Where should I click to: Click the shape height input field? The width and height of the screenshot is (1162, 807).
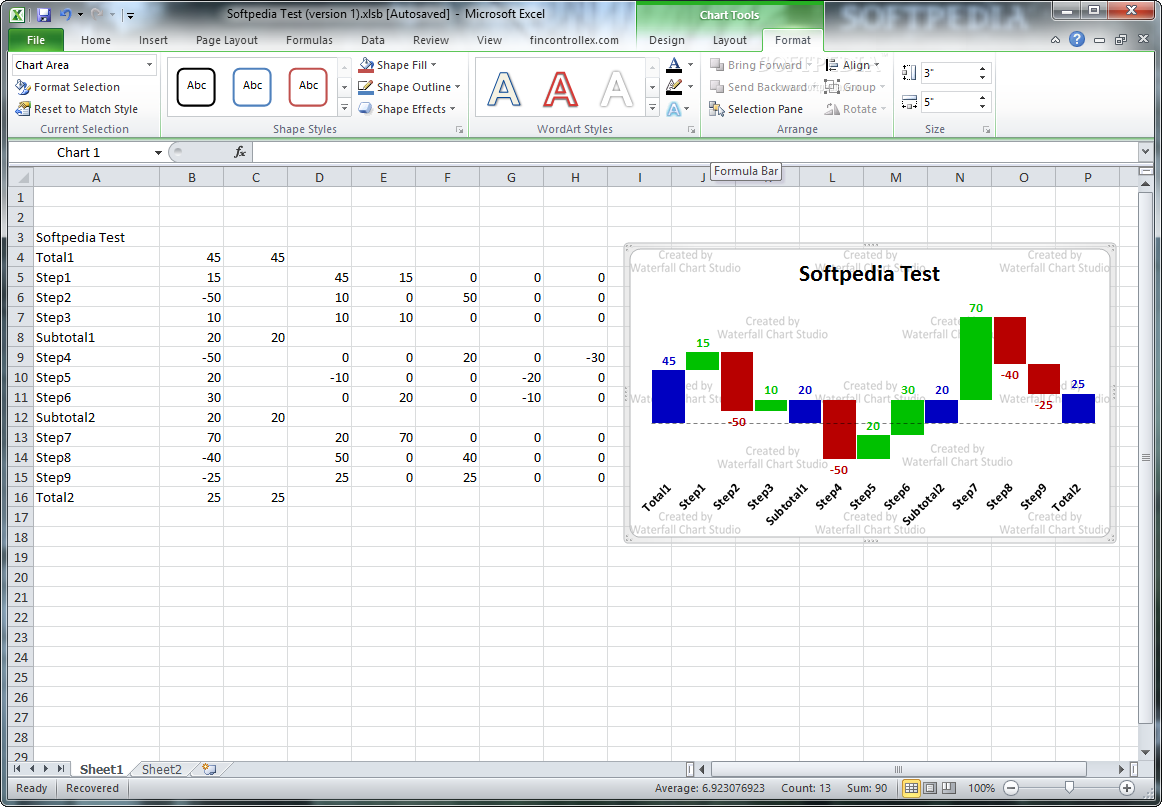coord(949,73)
